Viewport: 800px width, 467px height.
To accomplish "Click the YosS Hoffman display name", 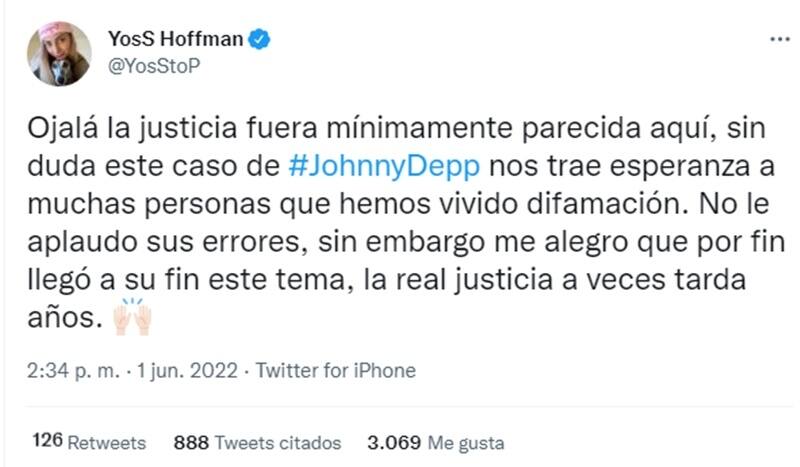I will pyautogui.click(x=175, y=40).
